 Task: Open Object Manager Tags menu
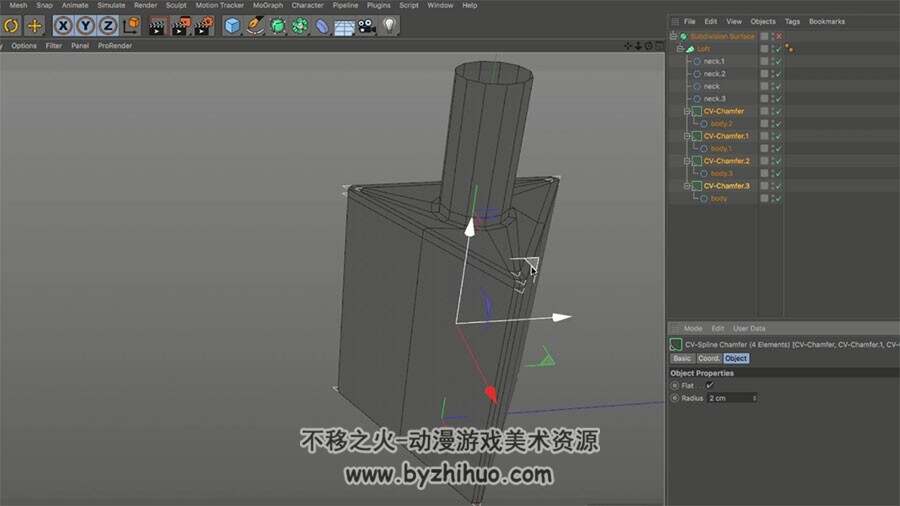(792, 21)
